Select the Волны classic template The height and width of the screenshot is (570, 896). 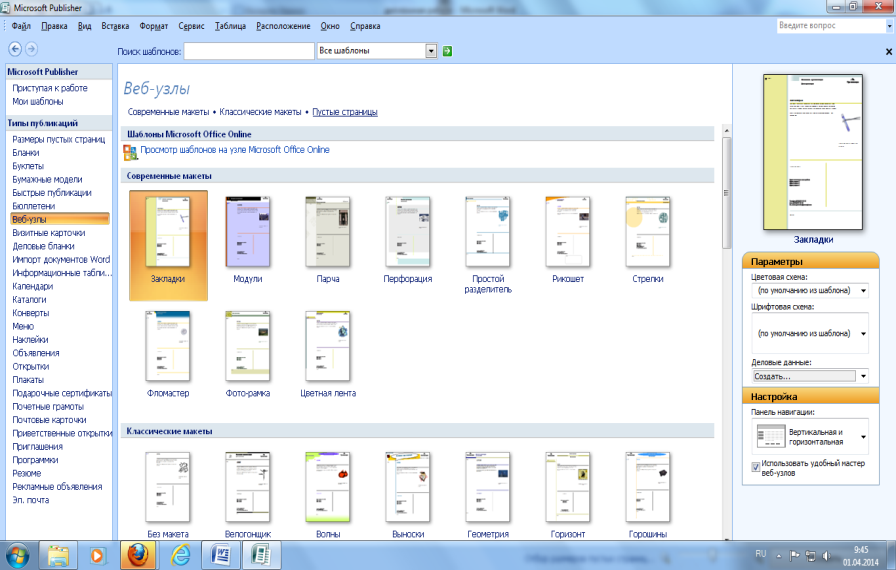[x=328, y=487]
